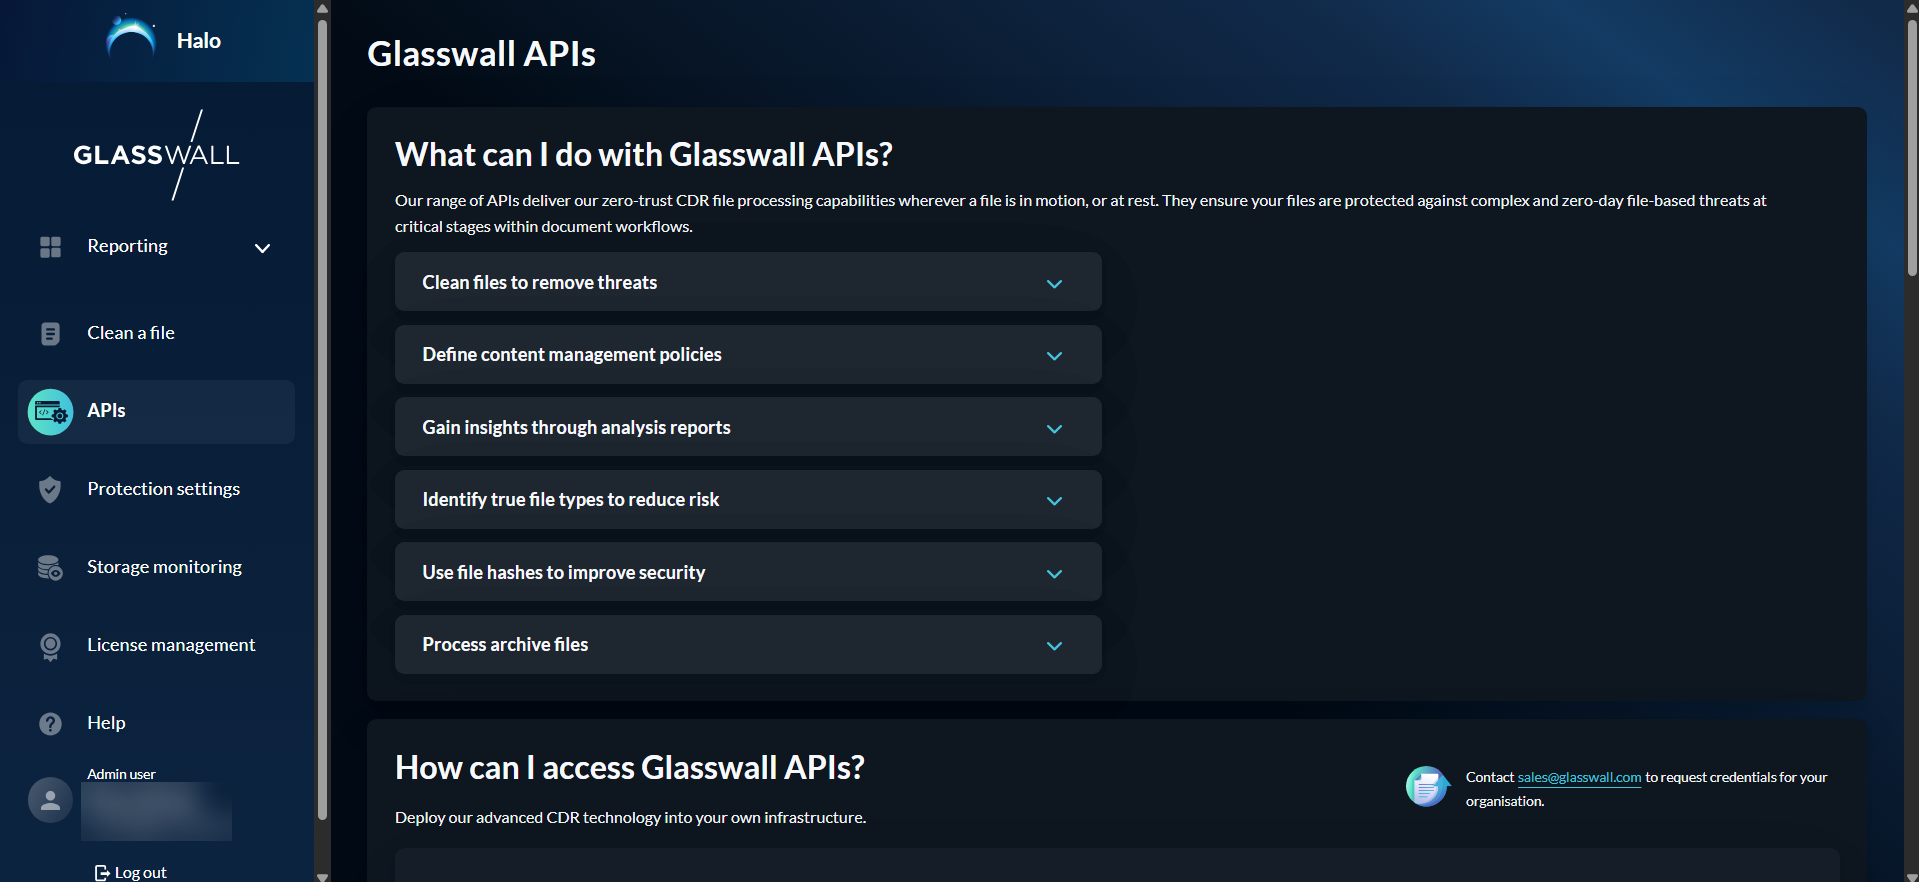Expand Identify true file types section

[1053, 501]
